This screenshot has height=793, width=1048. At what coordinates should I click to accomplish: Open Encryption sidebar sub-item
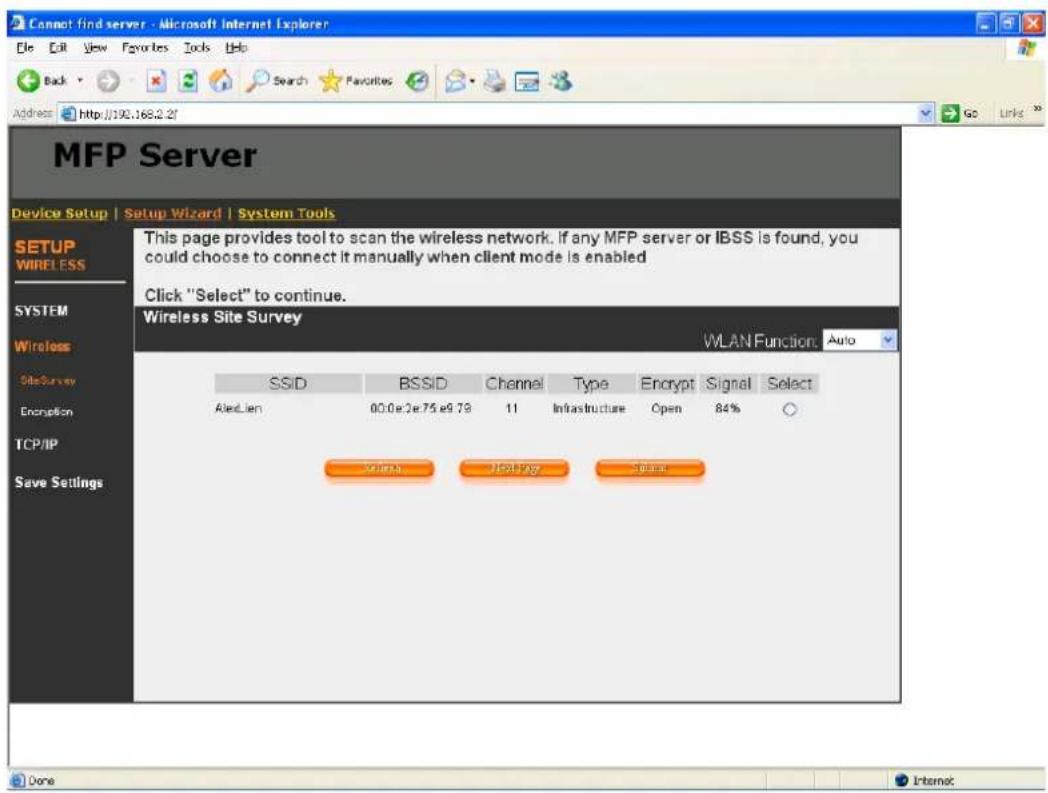[x=46, y=411]
